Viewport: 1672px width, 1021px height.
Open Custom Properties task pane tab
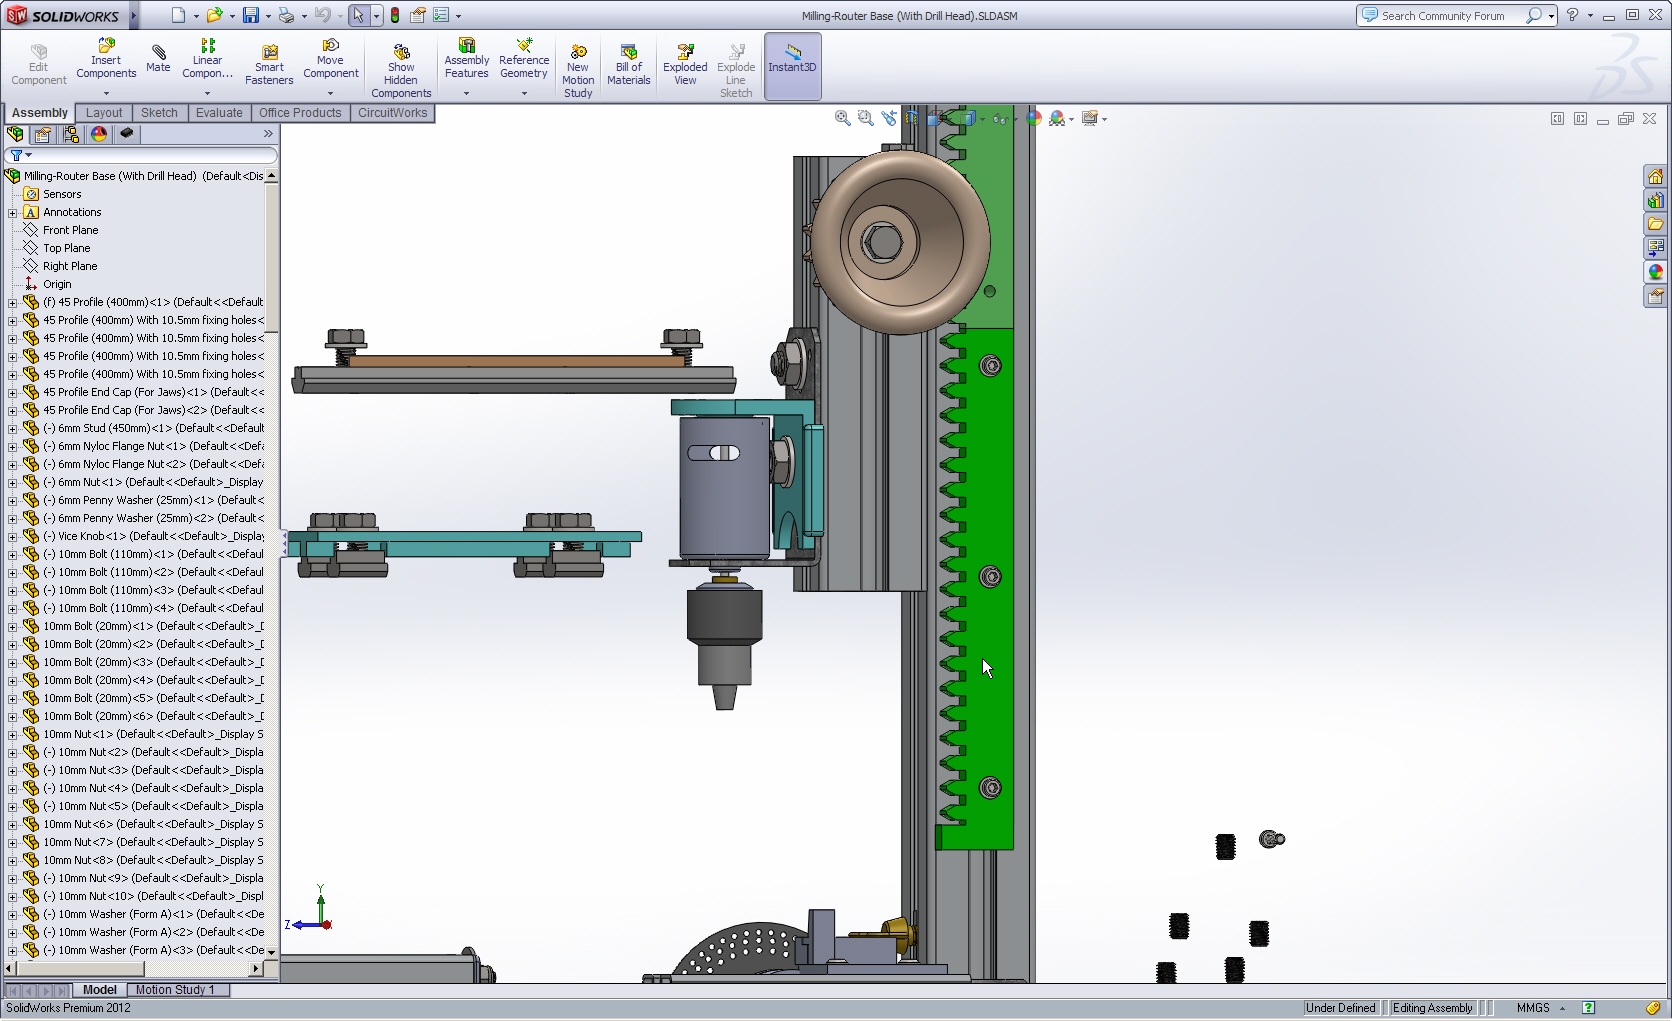tap(1656, 296)
